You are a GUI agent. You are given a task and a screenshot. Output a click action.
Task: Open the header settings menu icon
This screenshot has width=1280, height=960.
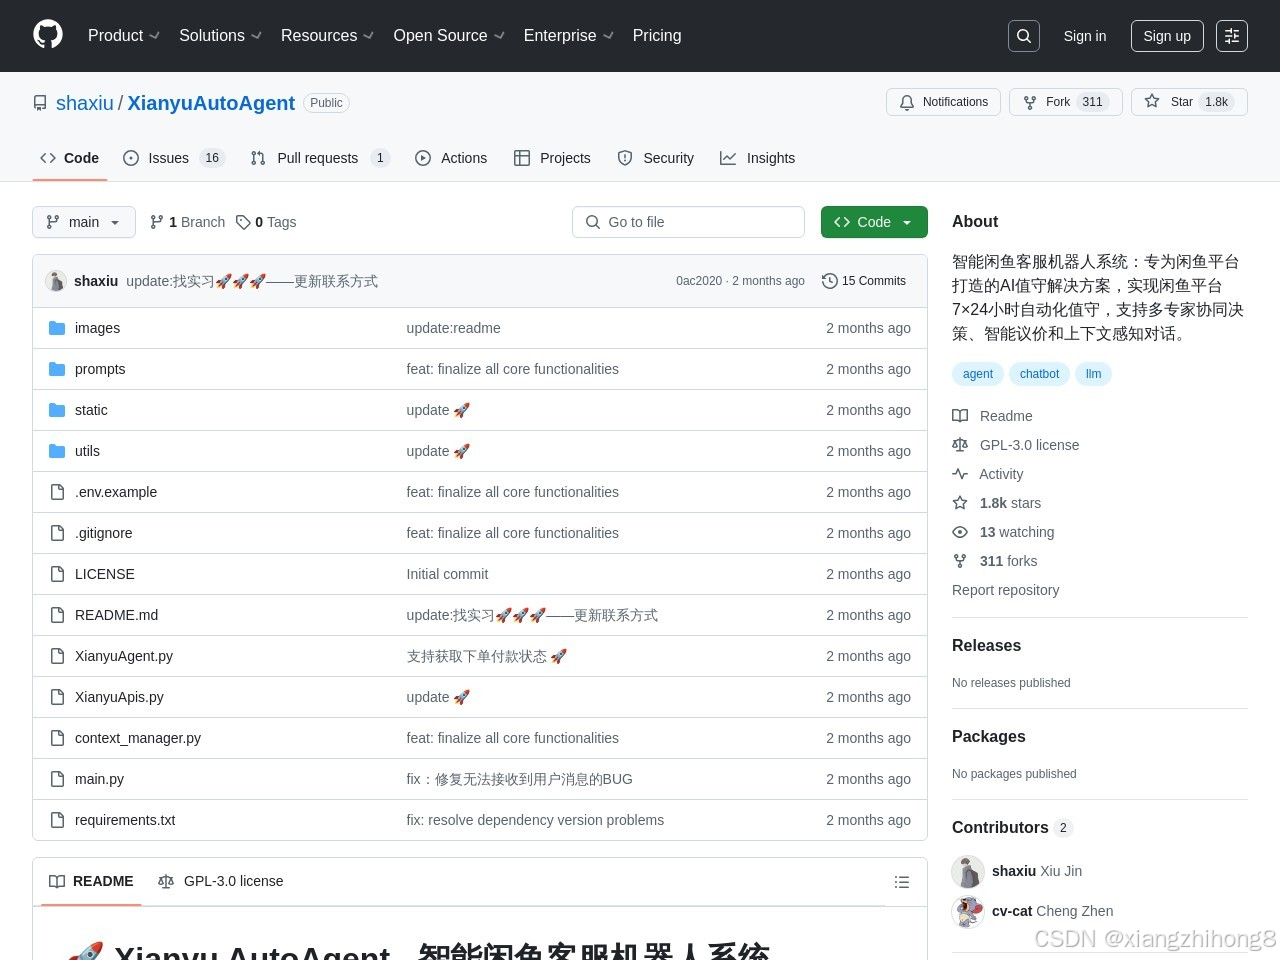coord(1232,36)
